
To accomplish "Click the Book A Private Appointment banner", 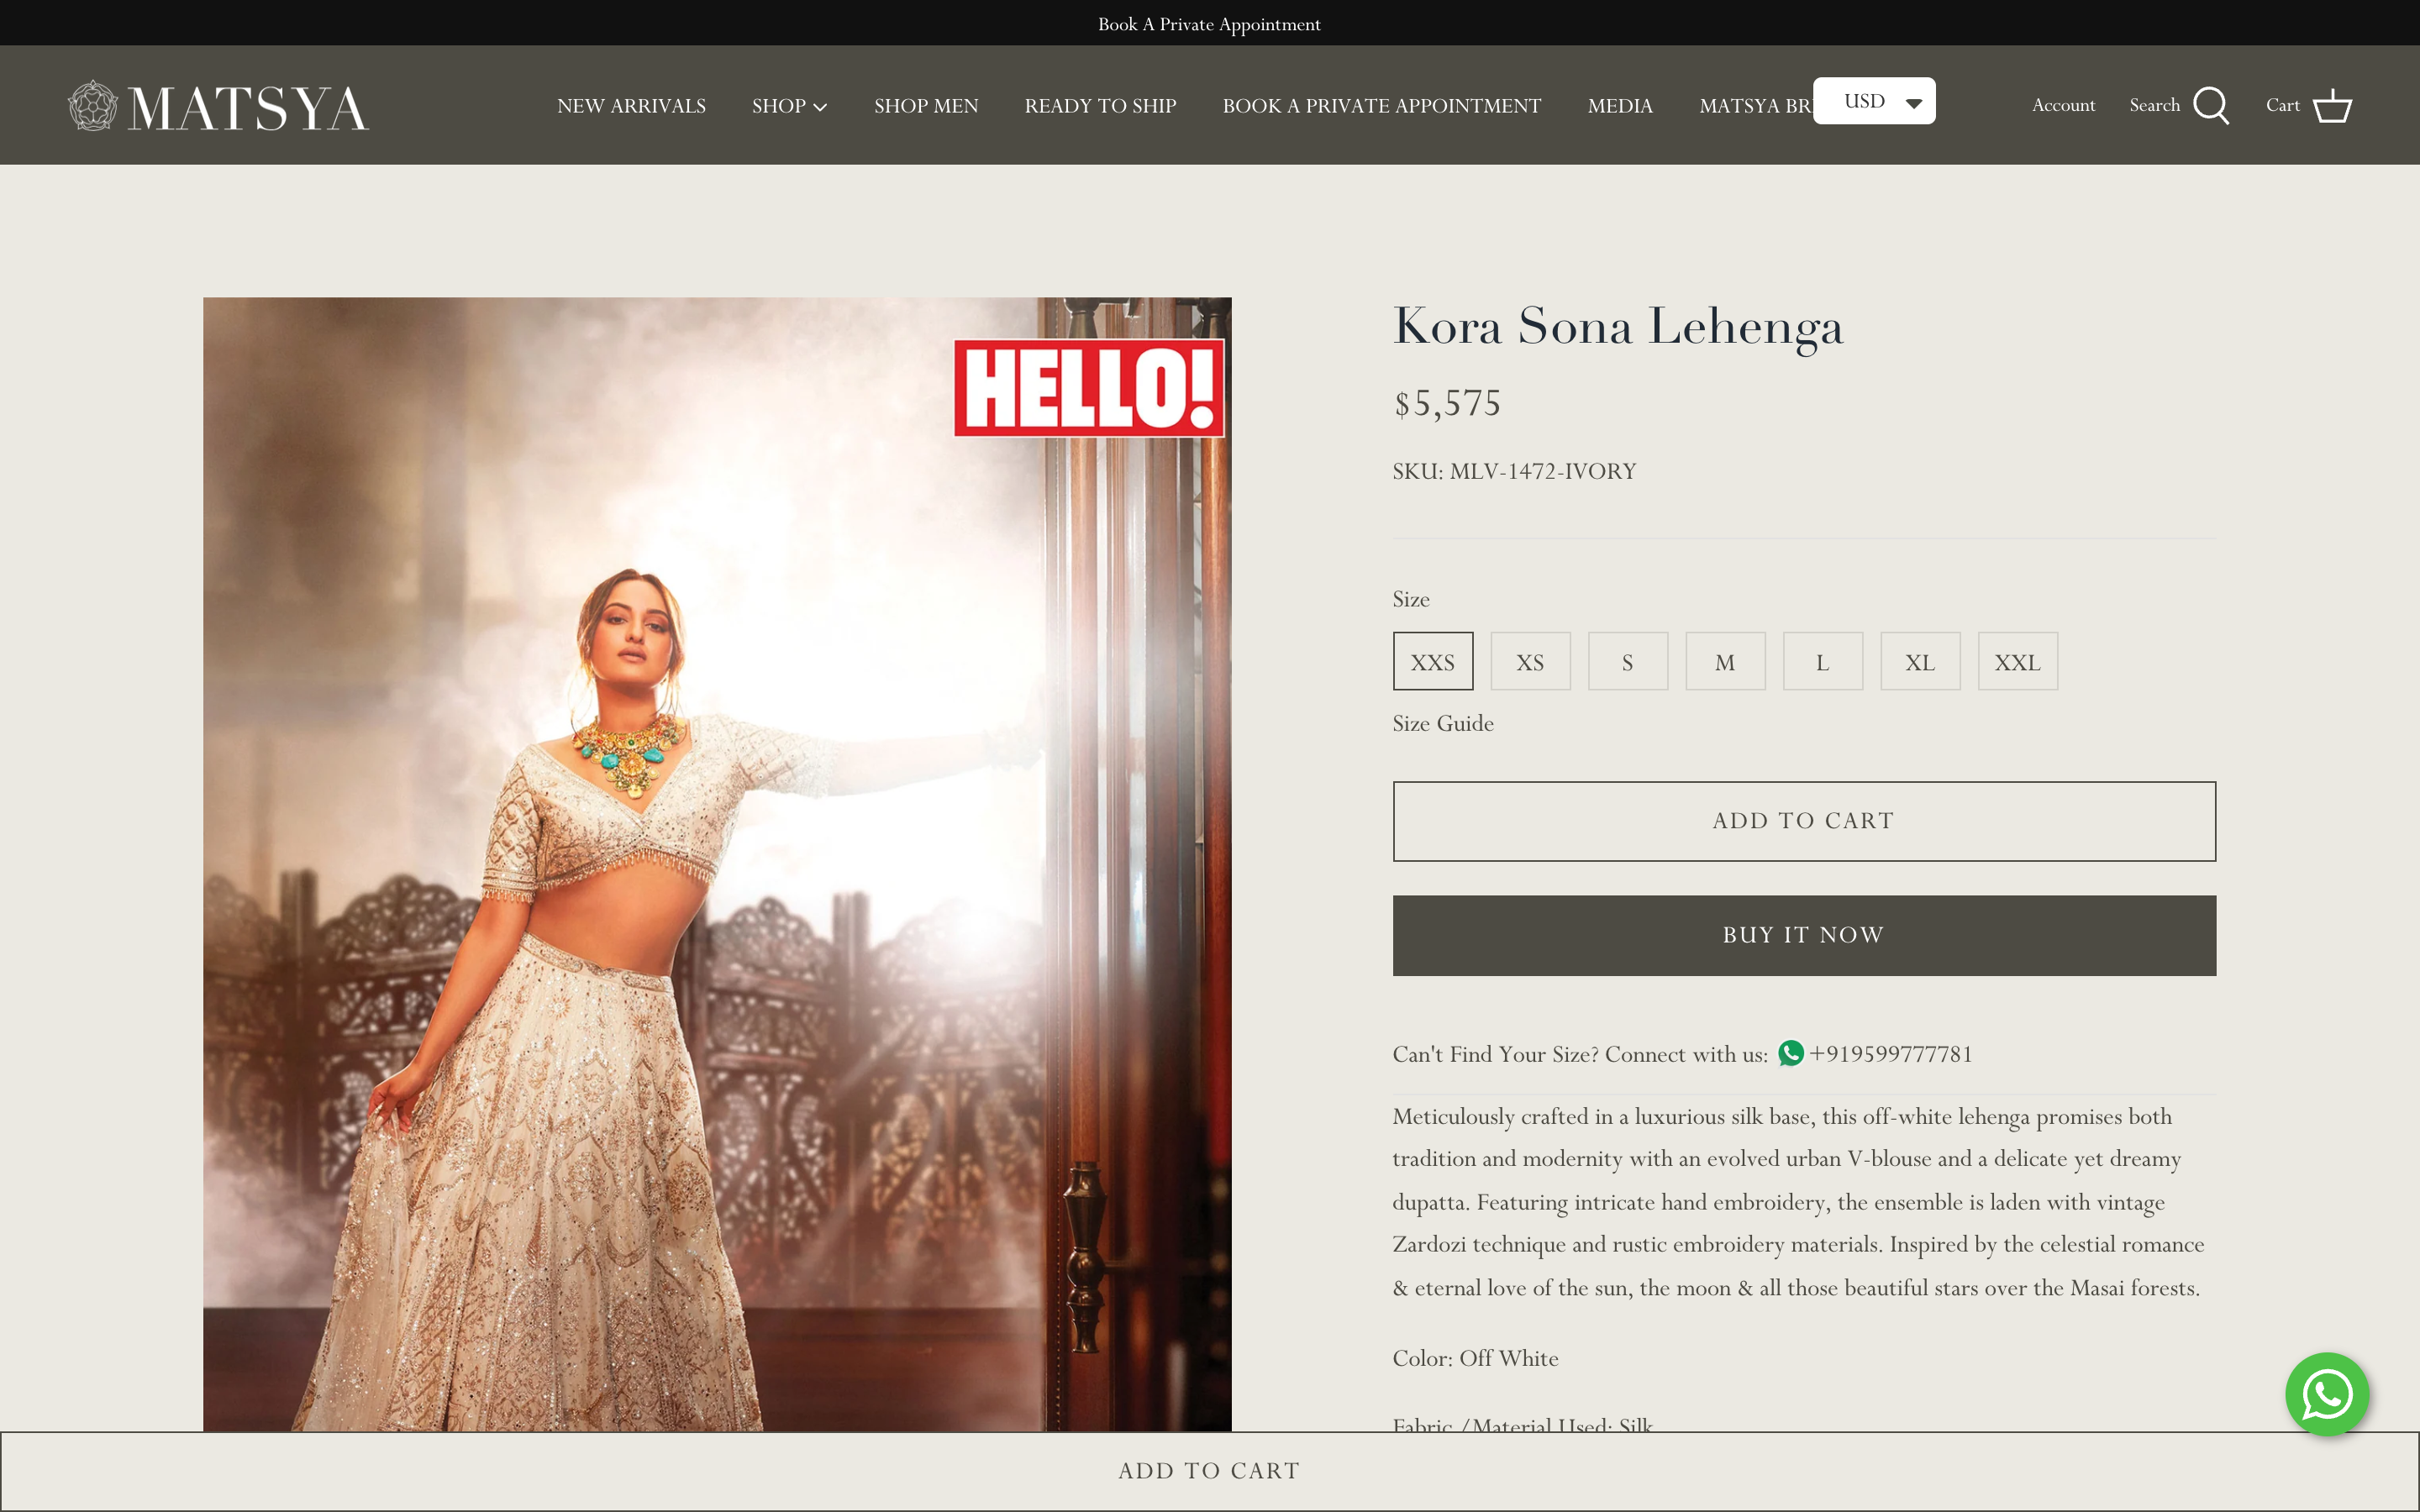I will [1209, 23].
